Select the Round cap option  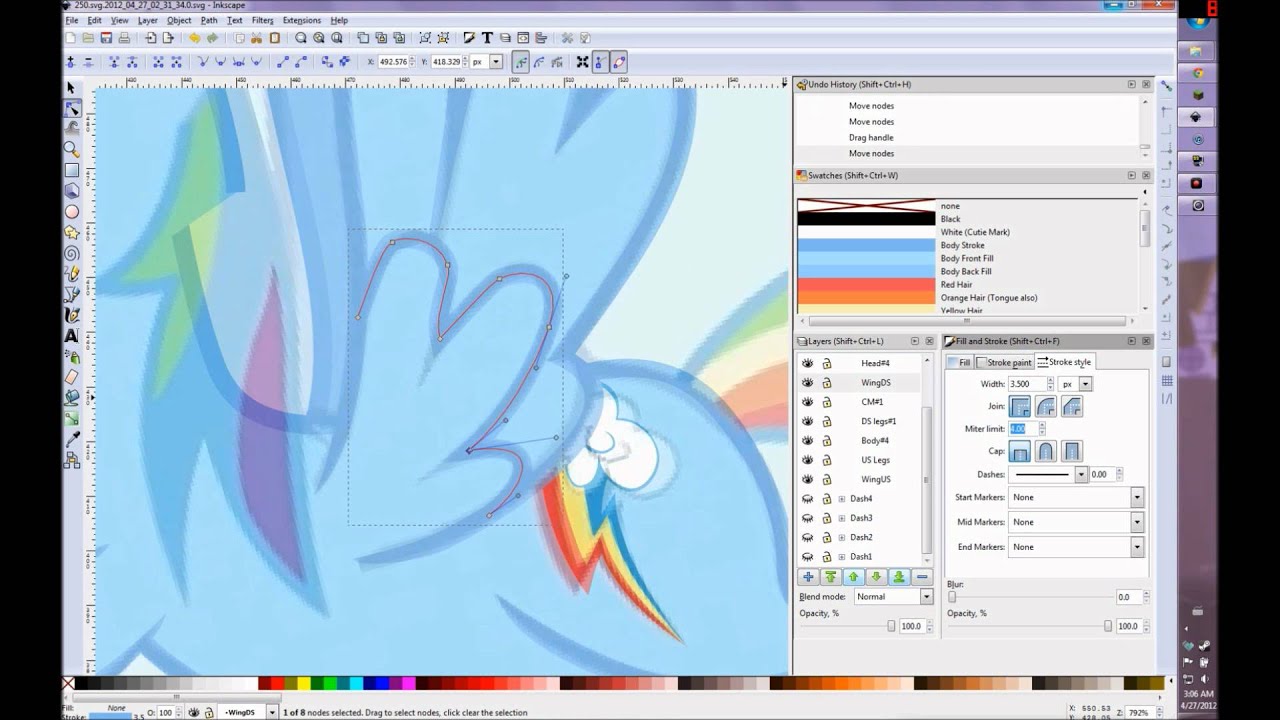(1045, 451)
